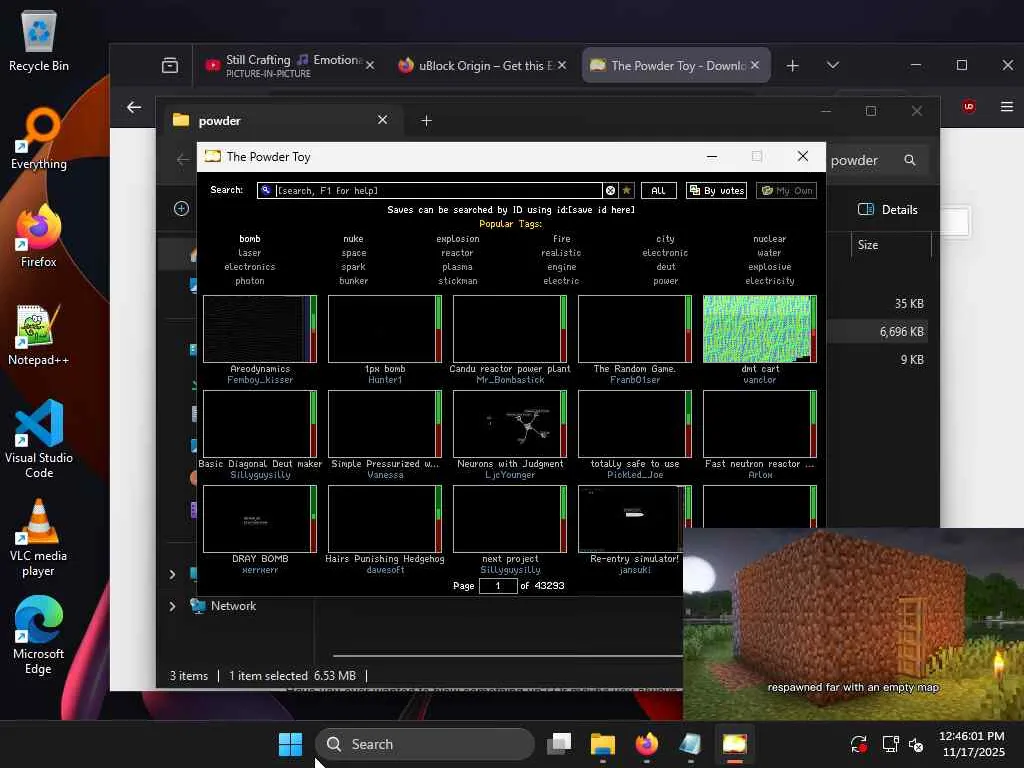
Task: Click the nuclear popular tag
Action: click(769, 239)
